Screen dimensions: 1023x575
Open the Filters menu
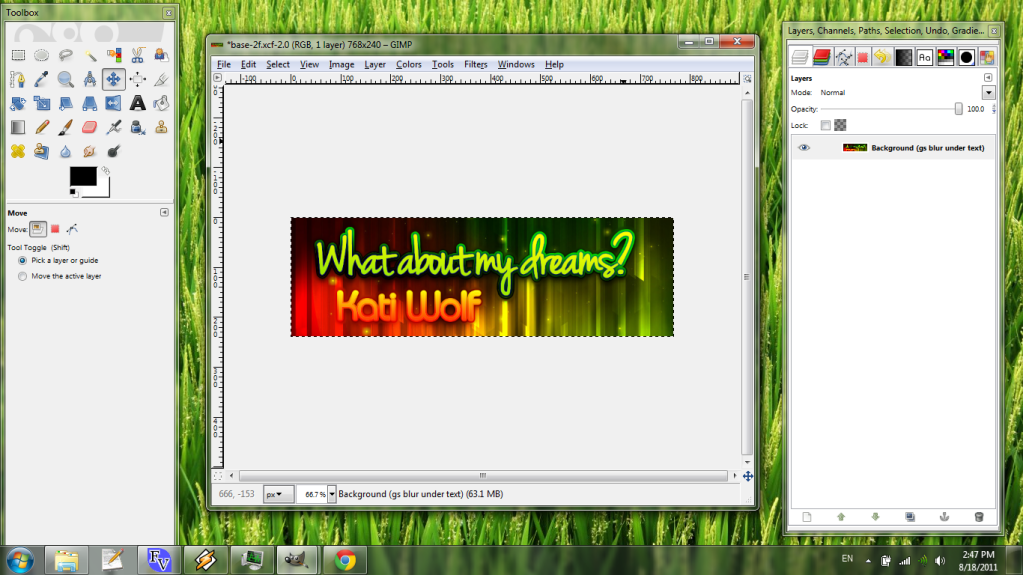tap(476, 64)
